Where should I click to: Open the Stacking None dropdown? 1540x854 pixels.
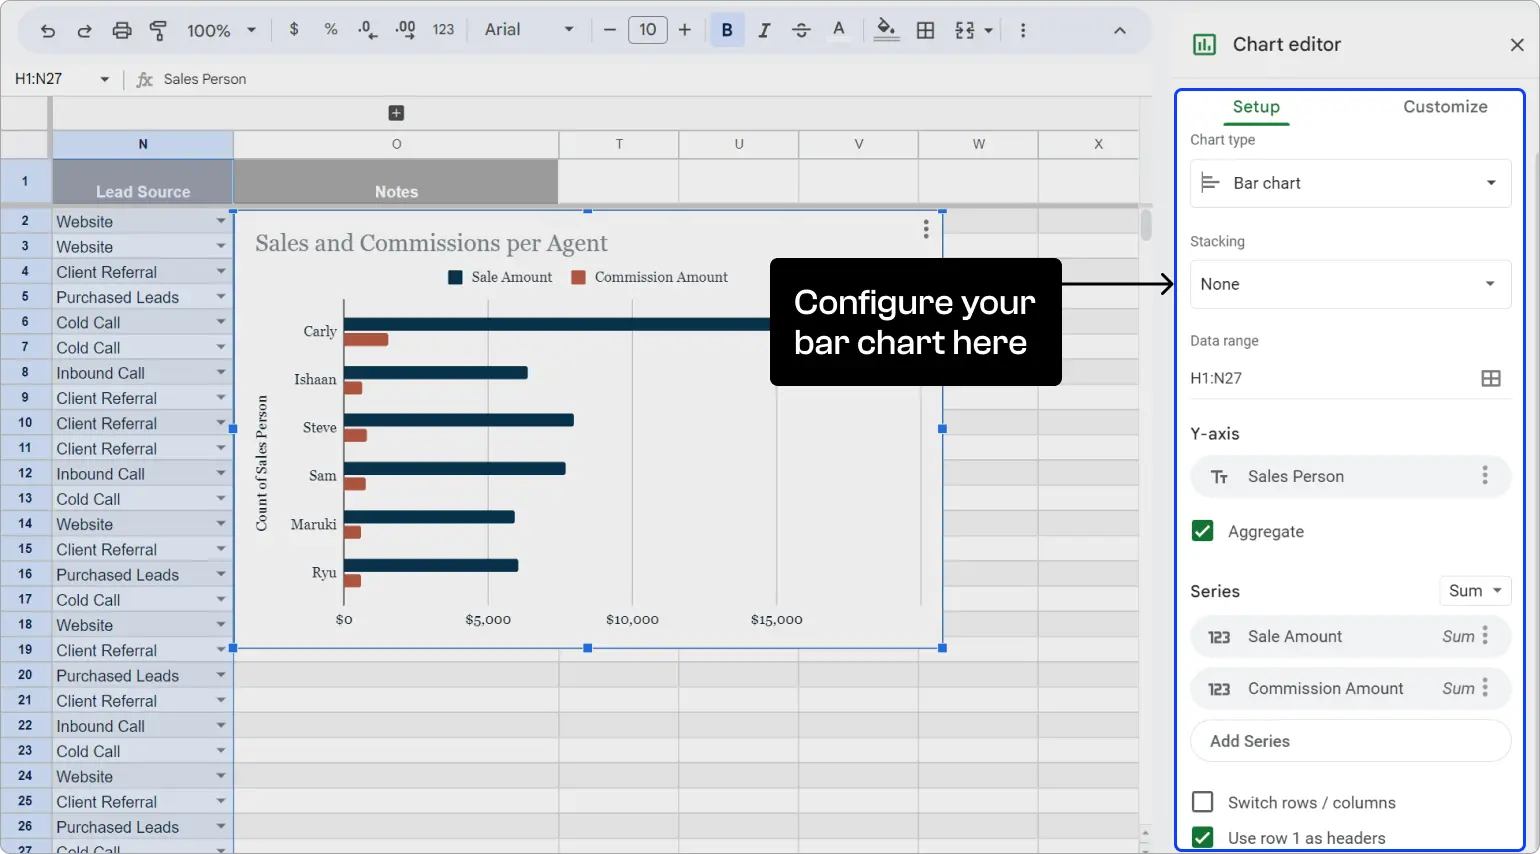(x=1350, y=284)
